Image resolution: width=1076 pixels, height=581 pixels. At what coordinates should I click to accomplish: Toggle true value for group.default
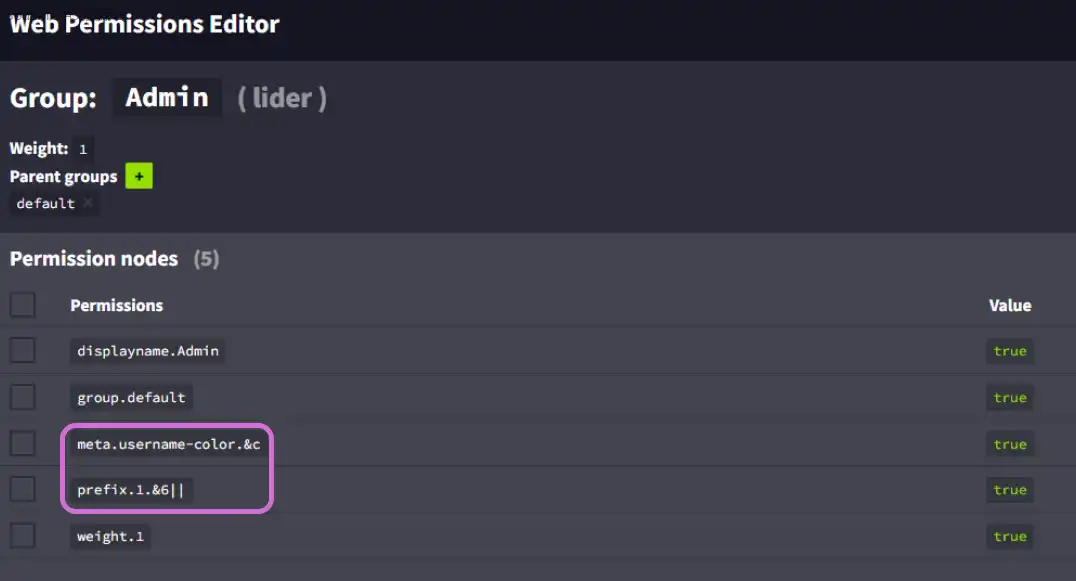pyautogui.click(x=1009, y=397)
